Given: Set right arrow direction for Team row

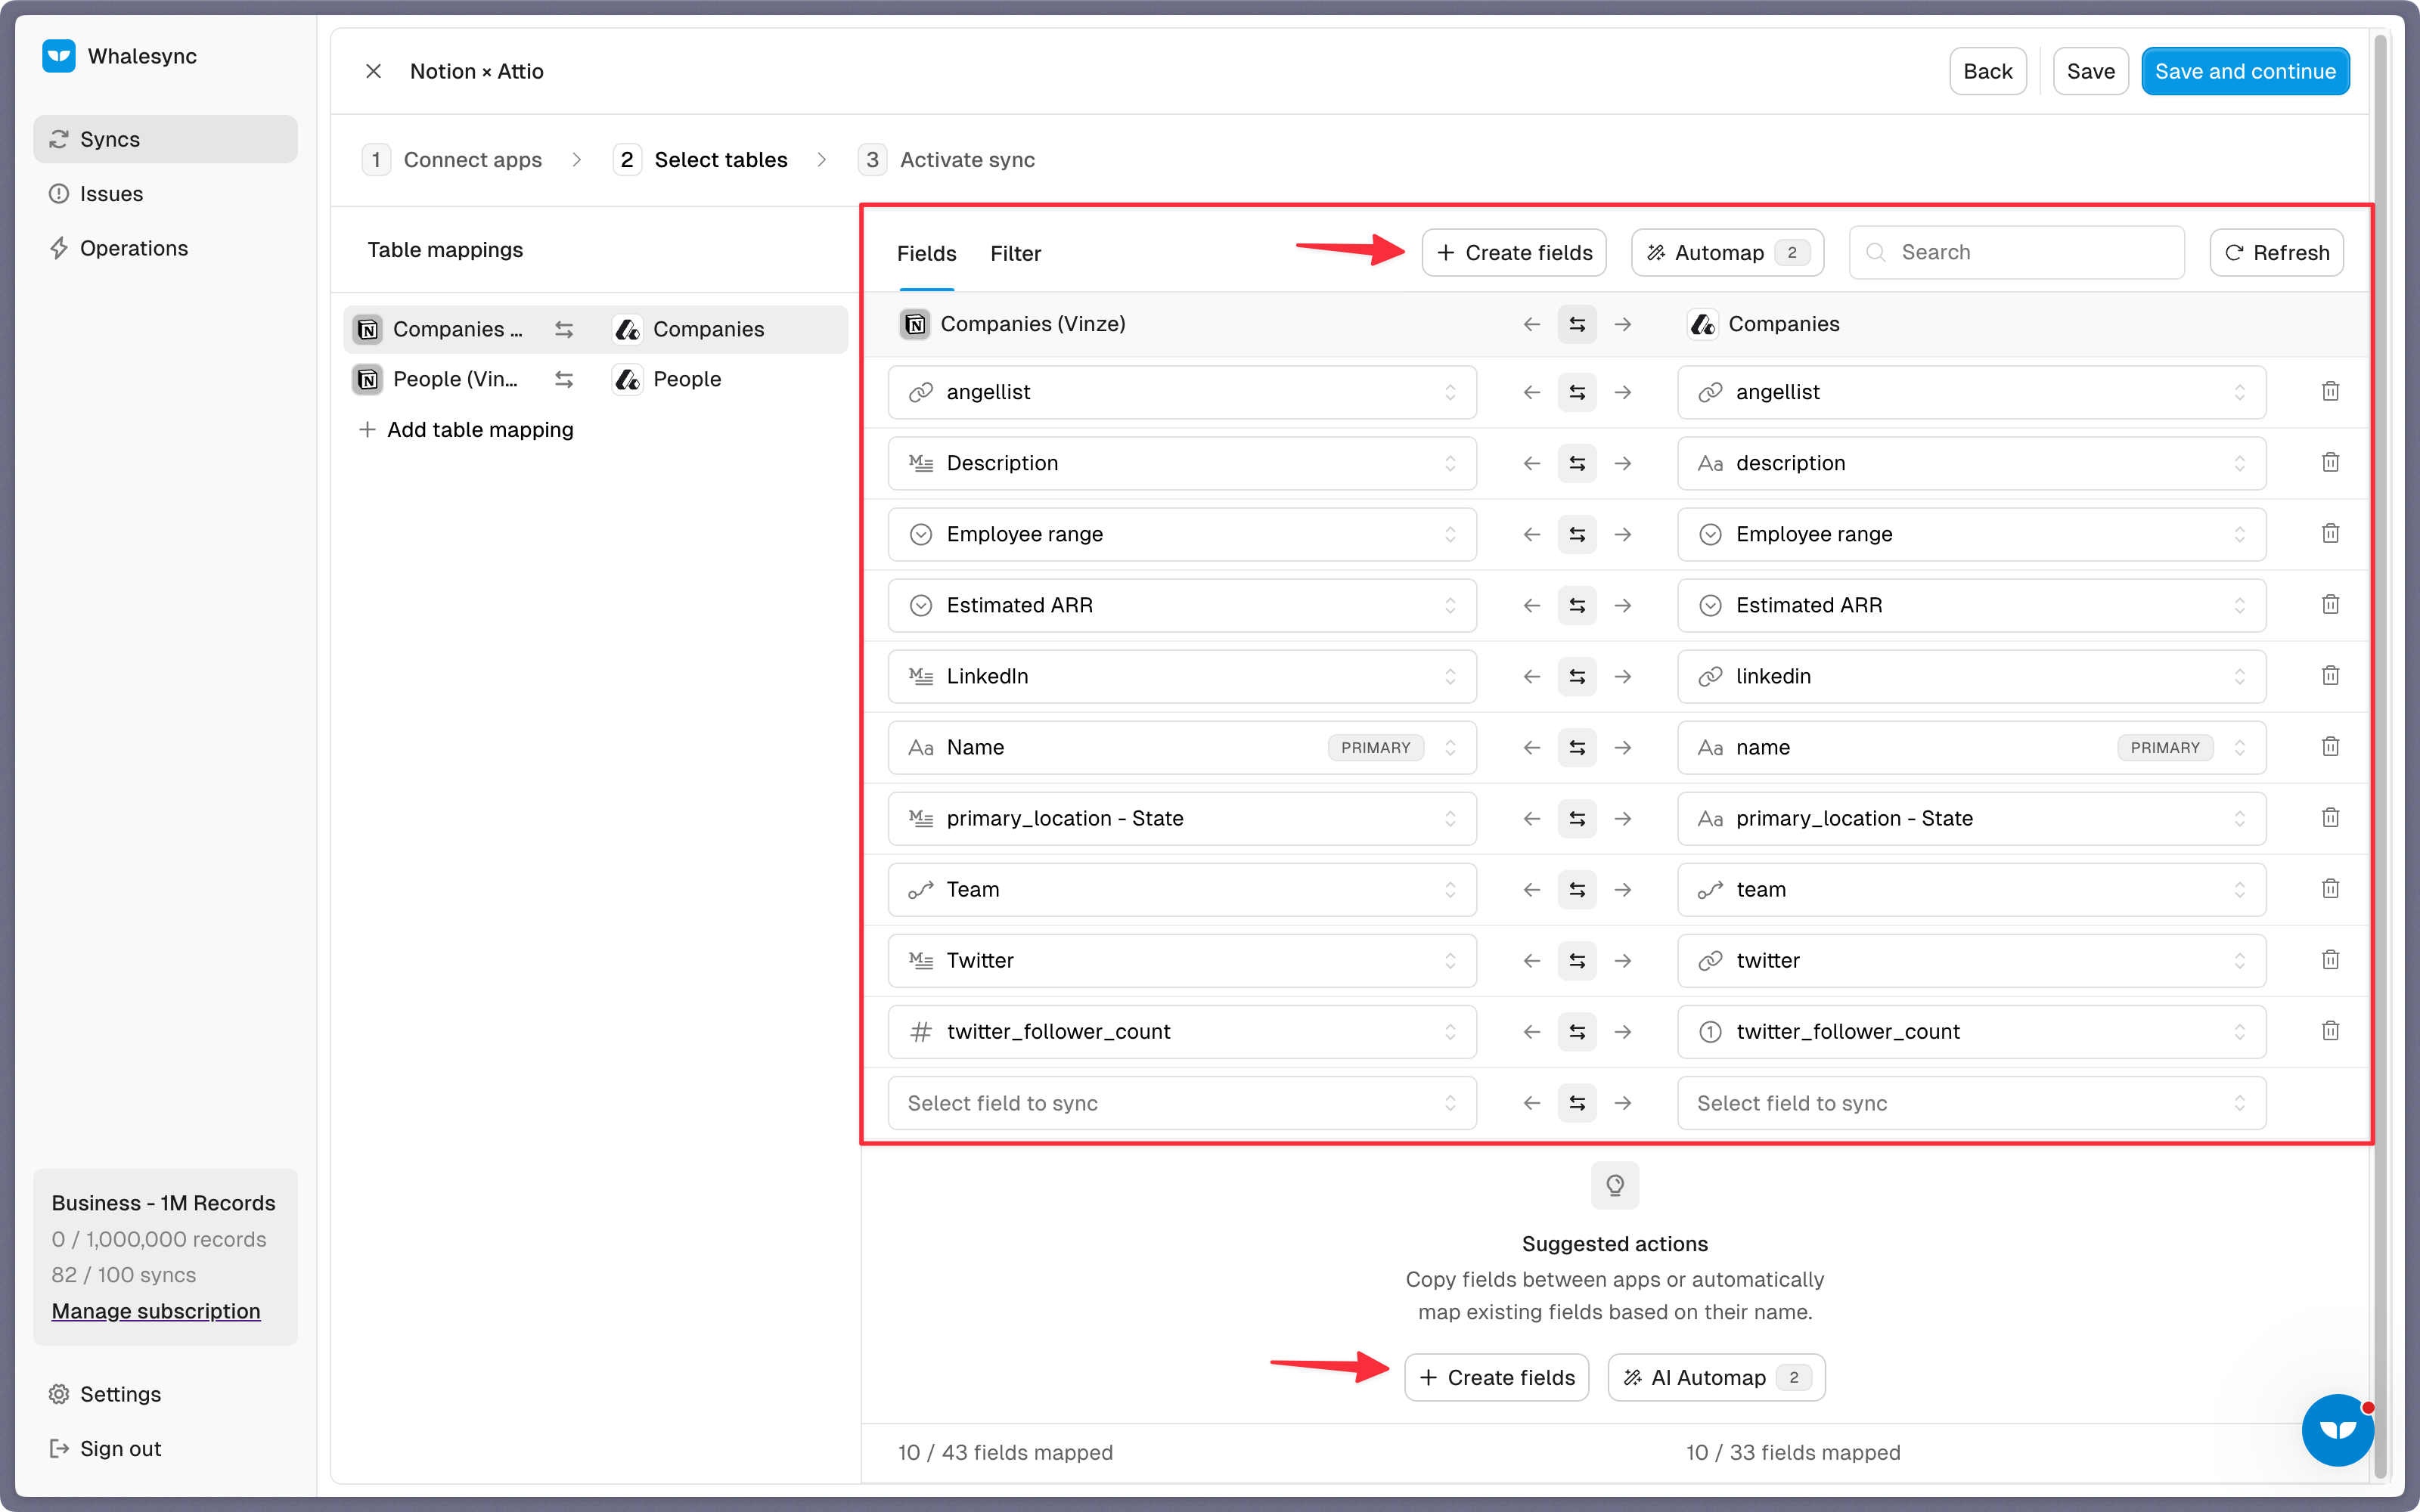Looking at the screenshot, I should pos(1623,889).
